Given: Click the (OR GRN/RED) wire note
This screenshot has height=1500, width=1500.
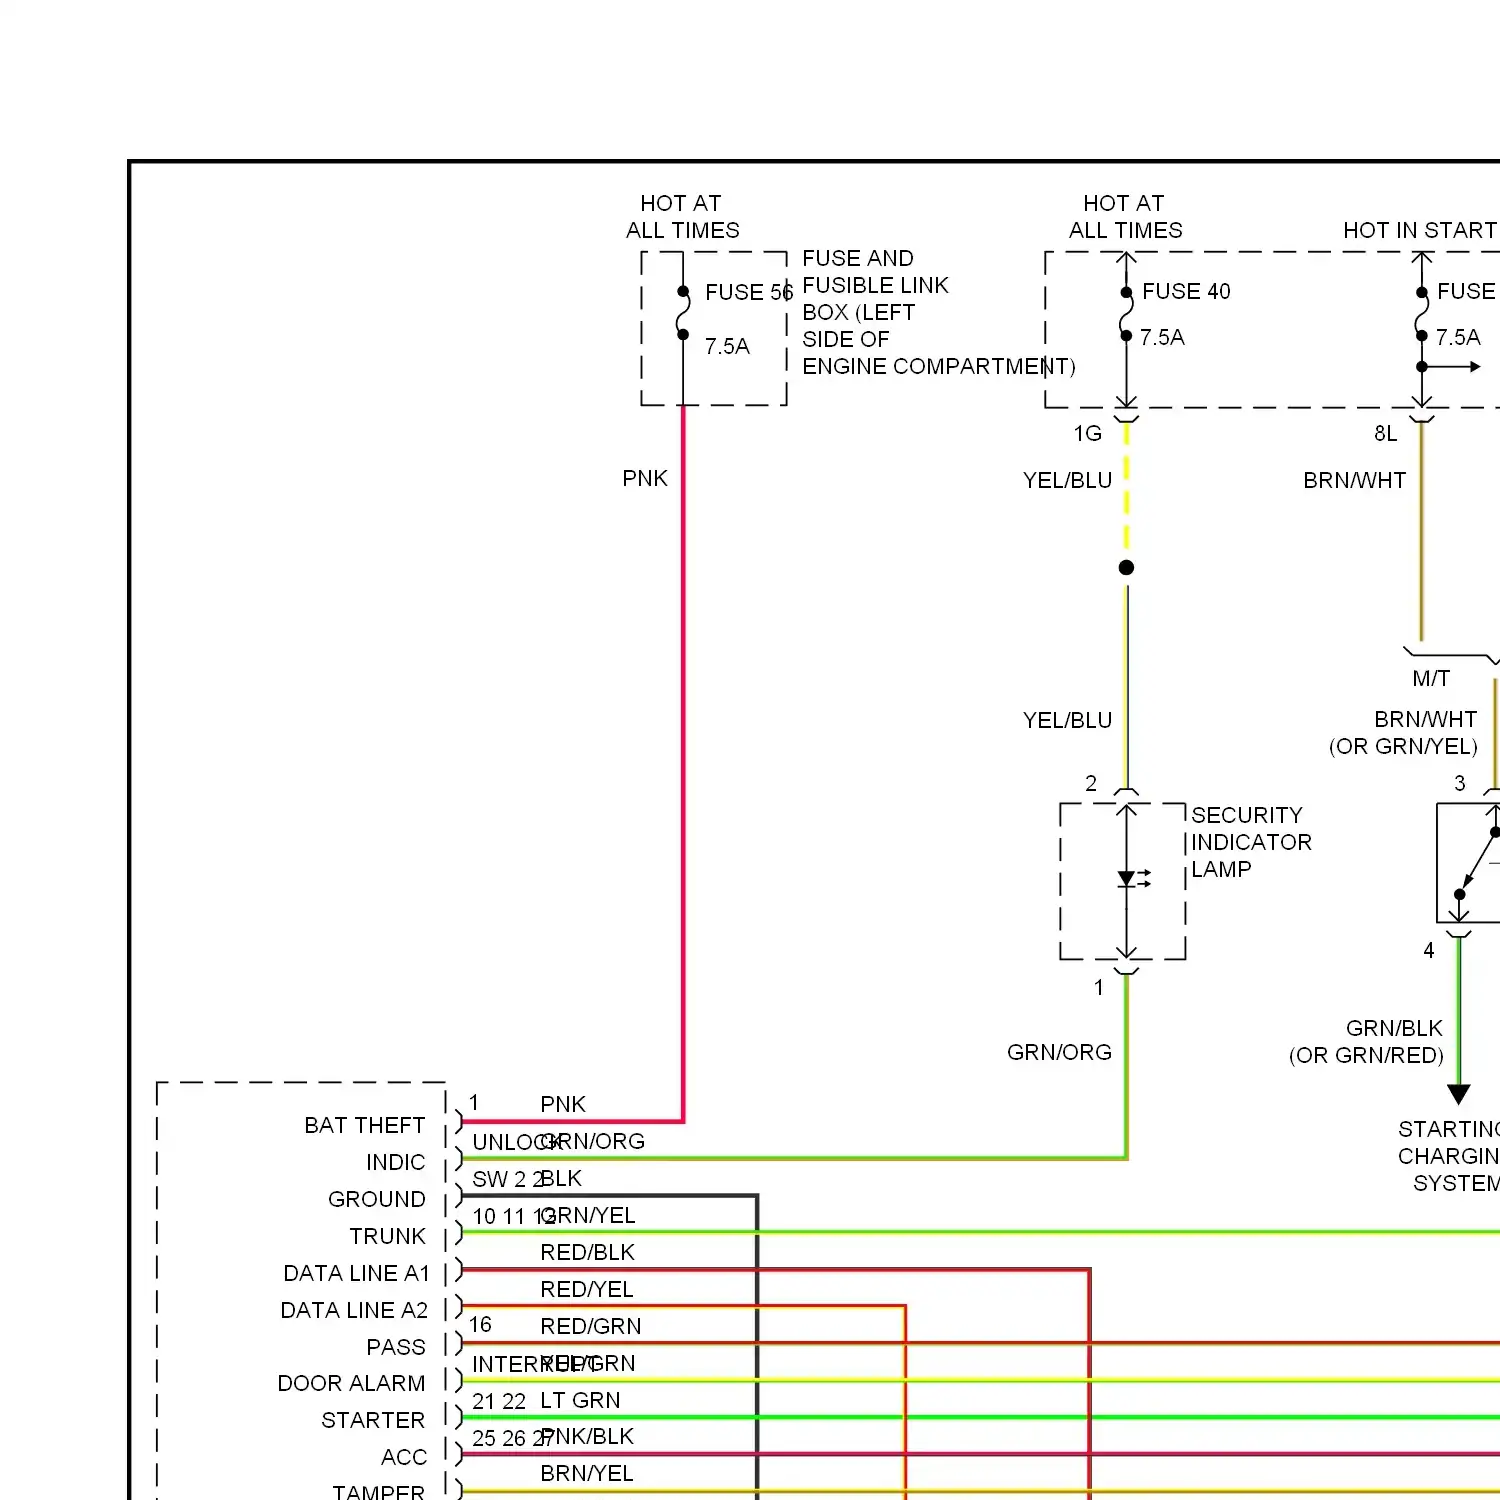Looking at the screenshot, I should [x=1366, y=1055].
